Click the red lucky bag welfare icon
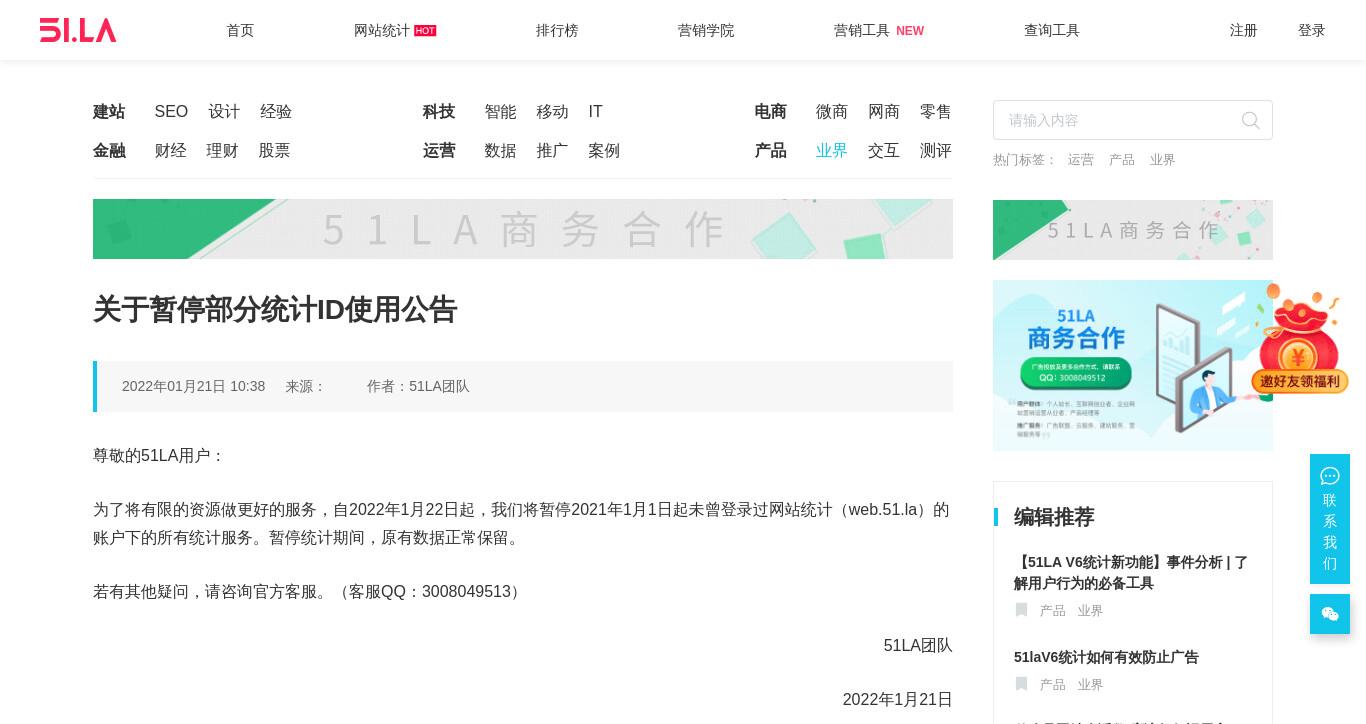Viewport: 1366px width, 724px height. coord(1299,339)
